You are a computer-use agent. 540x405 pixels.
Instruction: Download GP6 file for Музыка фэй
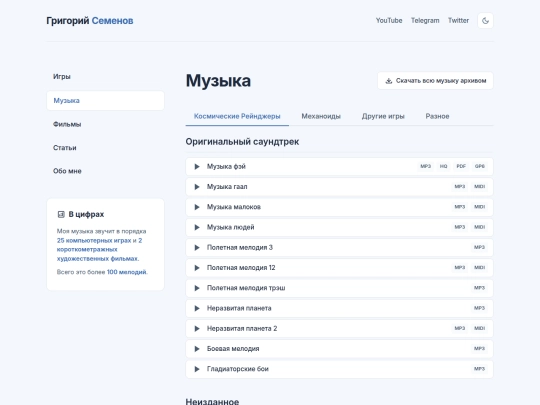[480, 166]
